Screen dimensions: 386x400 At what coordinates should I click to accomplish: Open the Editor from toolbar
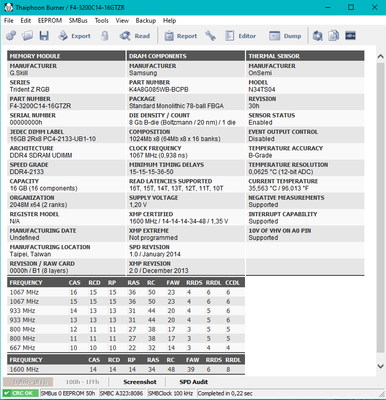point(240,36)
